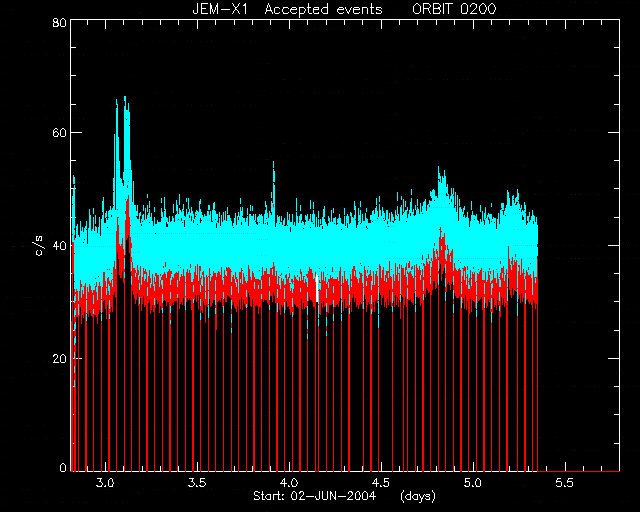Click the y-axis tick label 0
640x512 pixels.
[63, 467]
